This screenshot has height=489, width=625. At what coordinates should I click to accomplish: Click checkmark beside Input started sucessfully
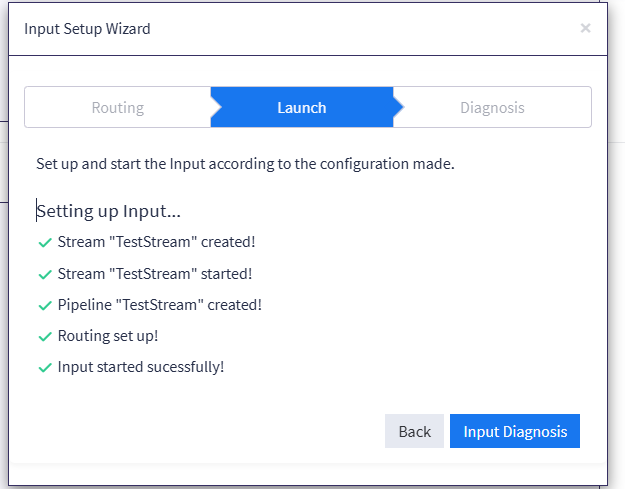[45, 368]
